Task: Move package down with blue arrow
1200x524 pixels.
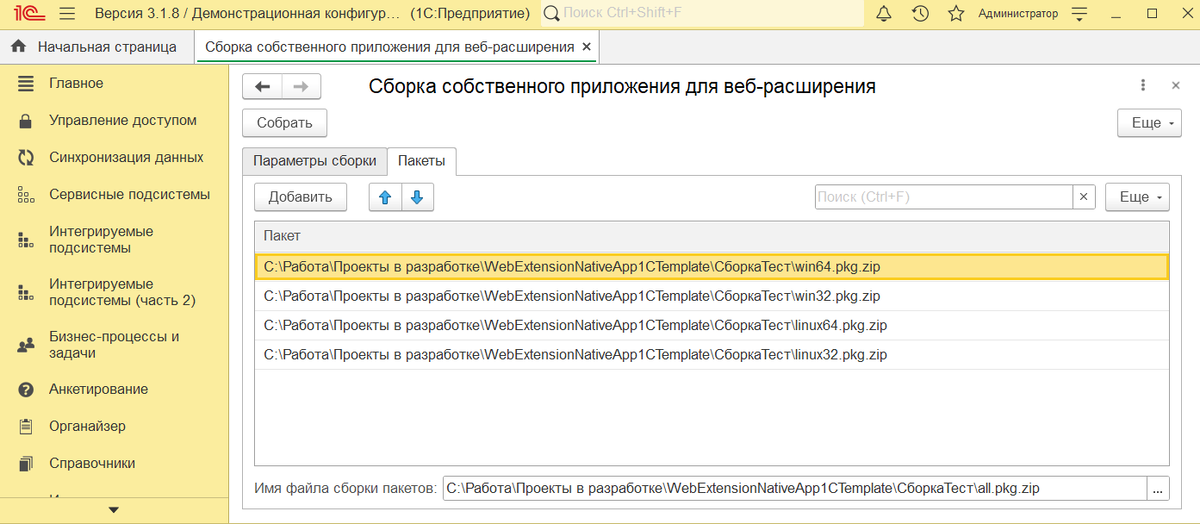Action: (x=417, y=197)
